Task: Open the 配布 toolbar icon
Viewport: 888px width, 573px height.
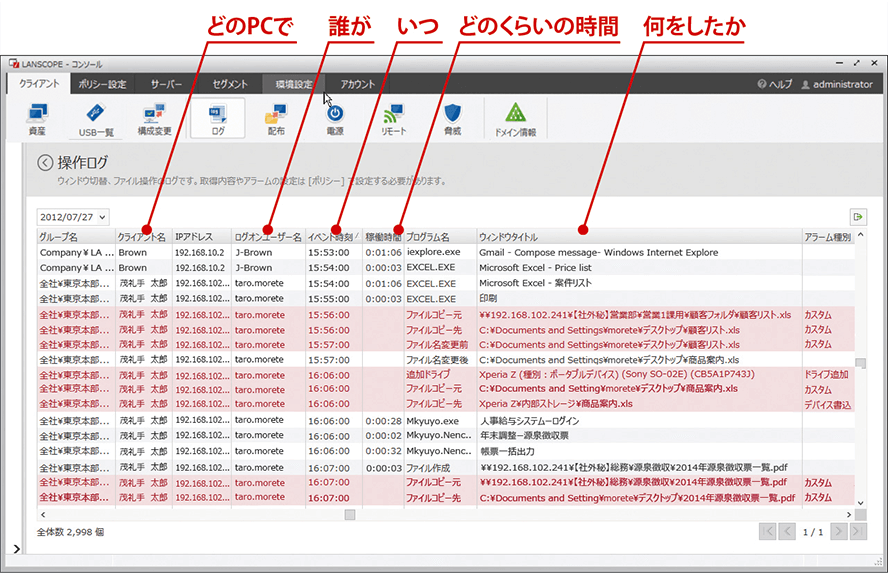Action: click(276, 119)
